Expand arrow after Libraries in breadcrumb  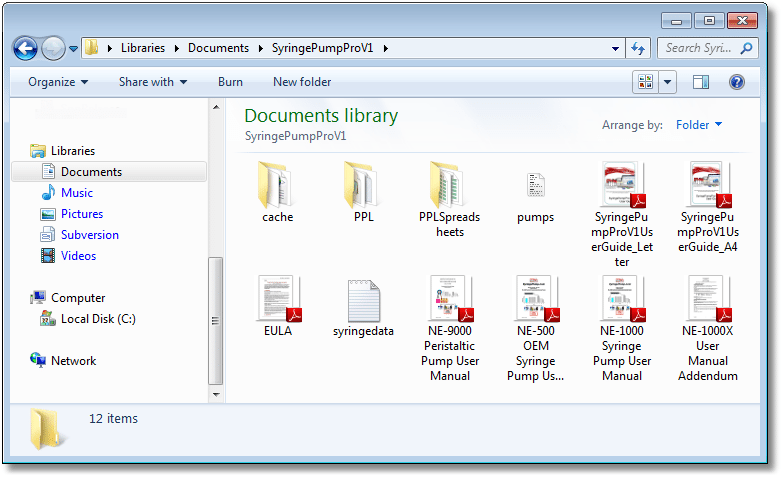pos(177,48)
